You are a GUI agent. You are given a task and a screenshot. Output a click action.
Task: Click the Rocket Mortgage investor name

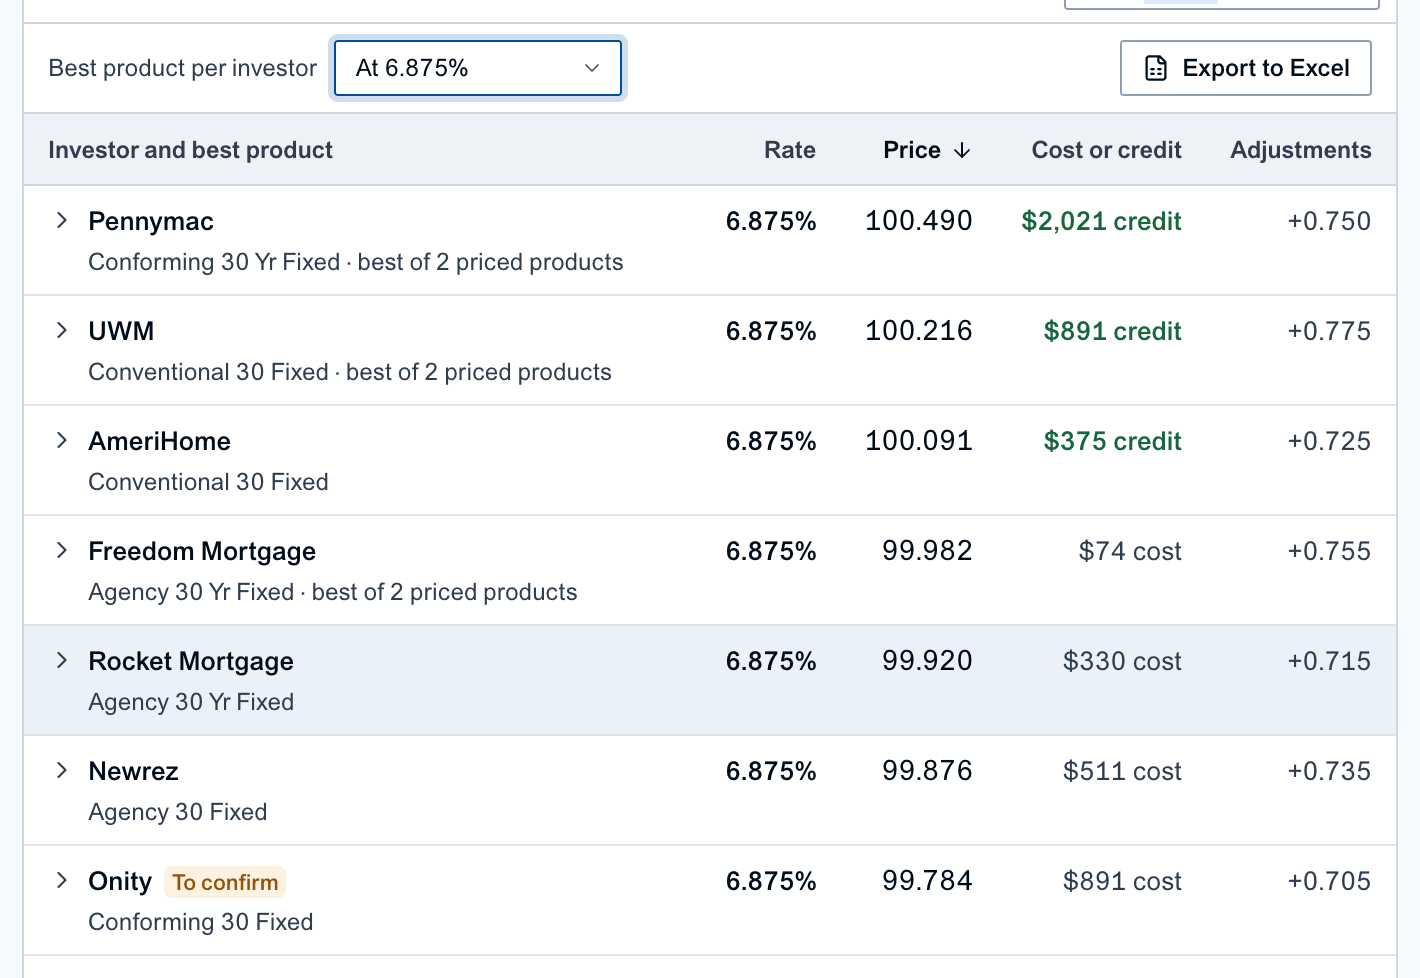(x=191, y=662)
